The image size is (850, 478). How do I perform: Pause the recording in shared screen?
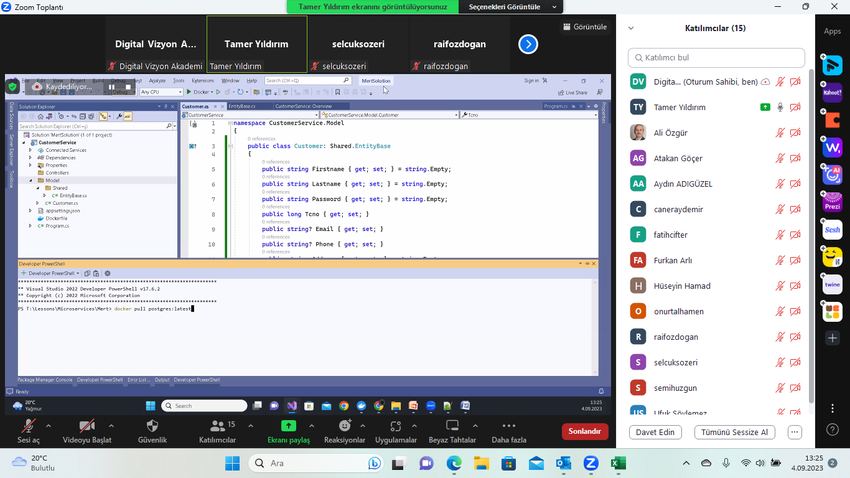(112, 87)
